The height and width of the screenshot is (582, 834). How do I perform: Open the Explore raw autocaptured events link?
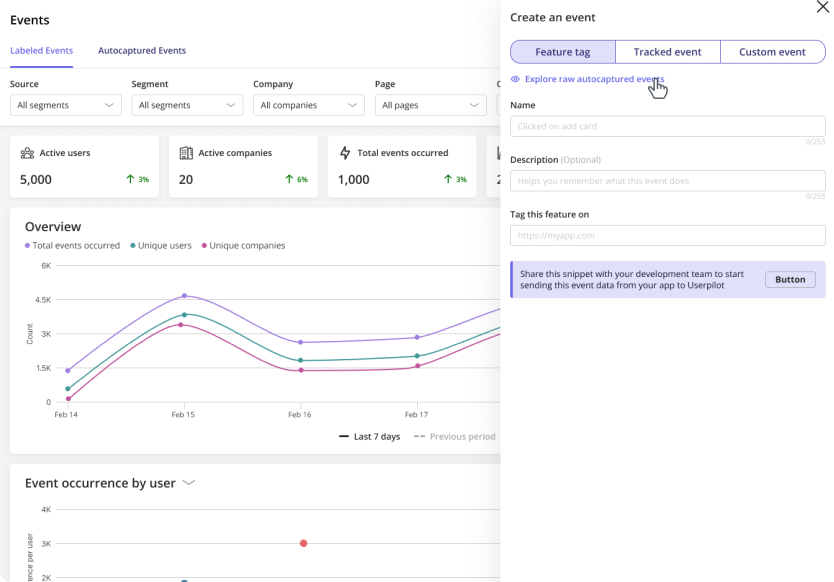click(594, 79)
